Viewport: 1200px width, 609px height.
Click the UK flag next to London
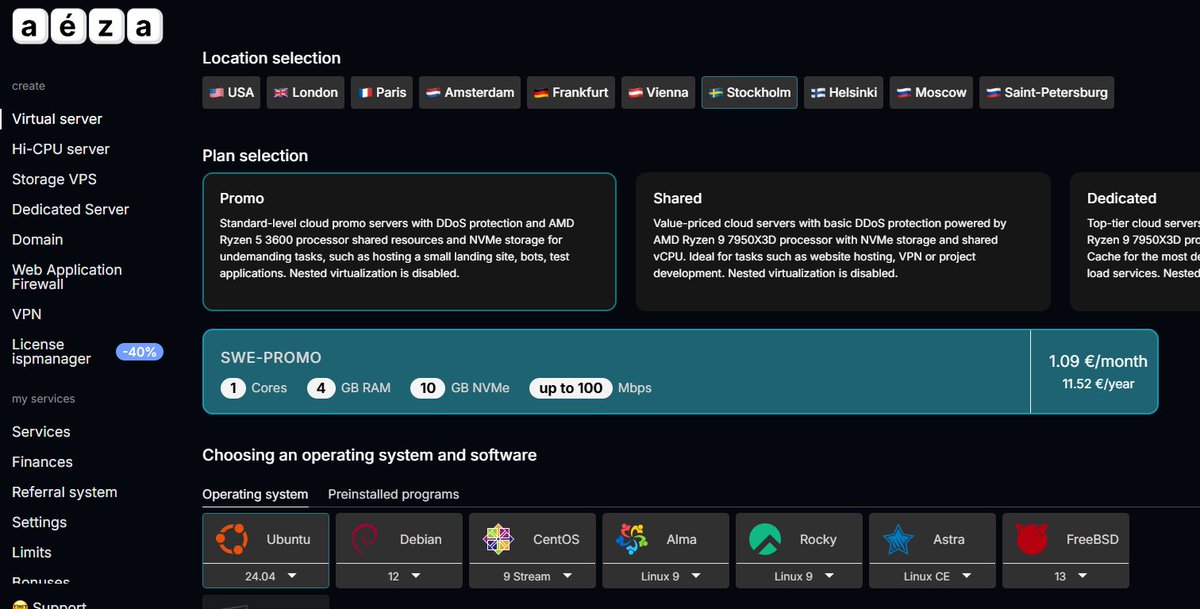(x=281, y=92)
